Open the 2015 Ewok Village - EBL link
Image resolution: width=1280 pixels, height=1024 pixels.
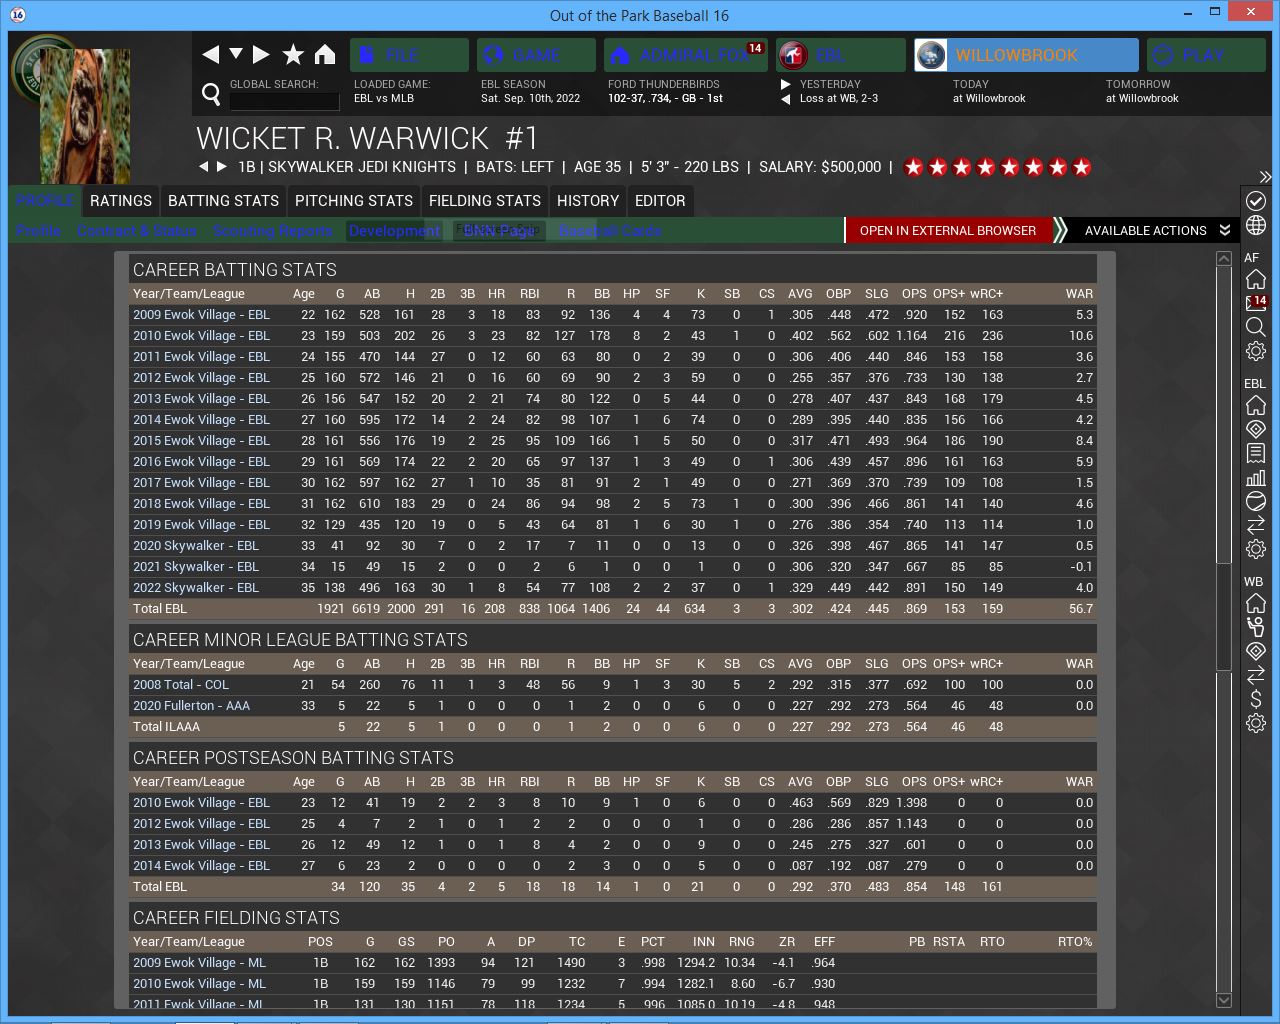(x=201, y=441)
